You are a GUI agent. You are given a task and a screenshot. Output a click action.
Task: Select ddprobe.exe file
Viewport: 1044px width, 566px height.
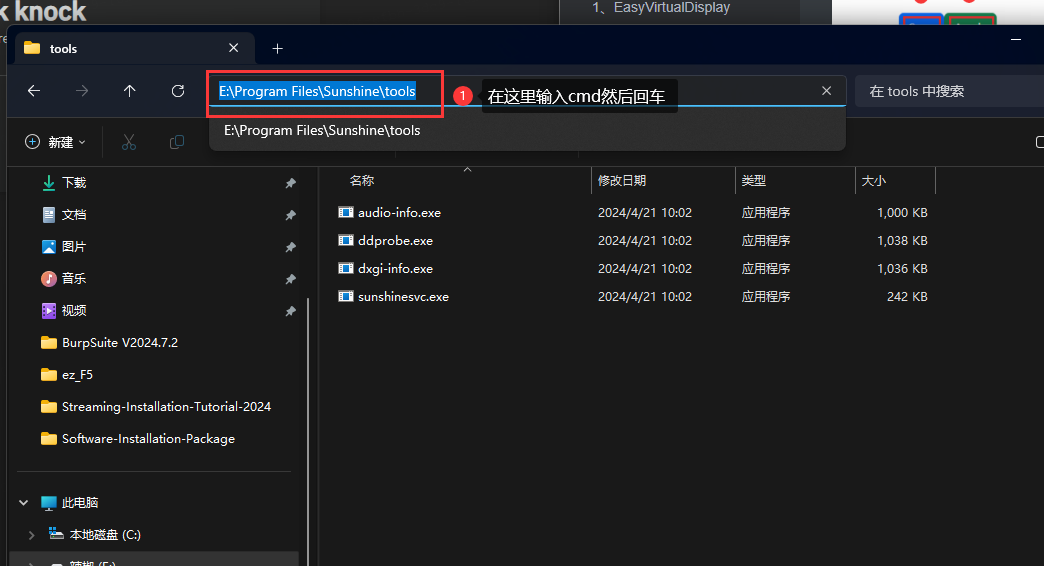(395, 240)
